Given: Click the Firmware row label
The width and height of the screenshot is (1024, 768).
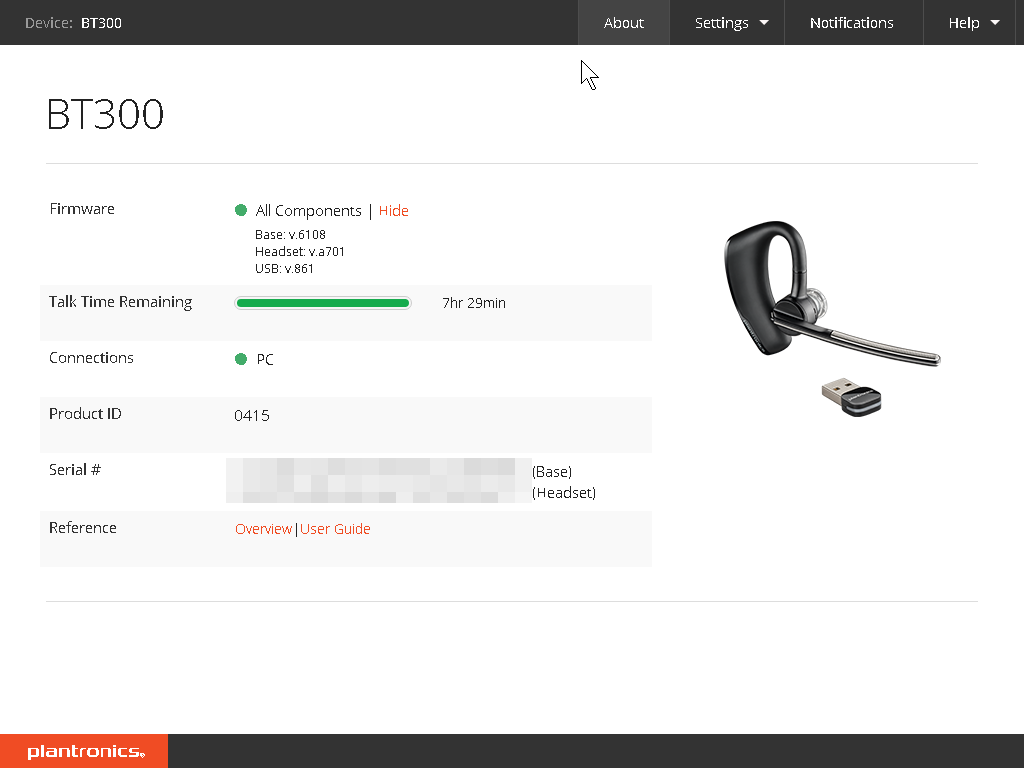Looking at the screenshot, I should click(82, 209).
